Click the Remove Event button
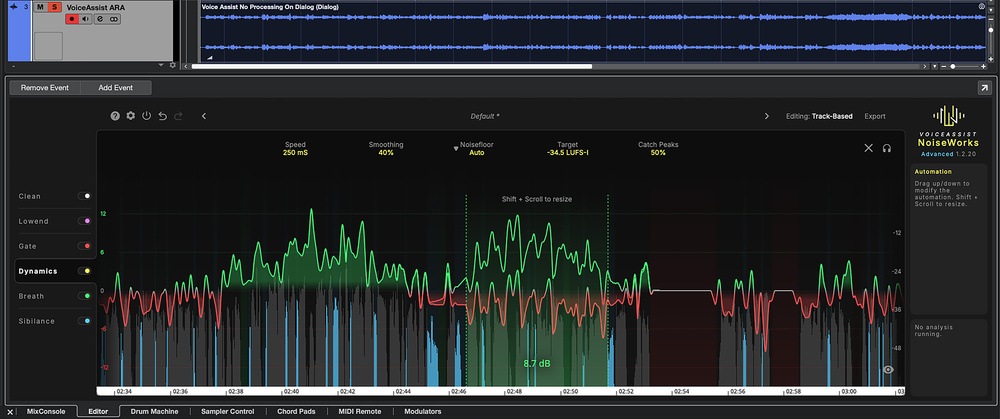This screenshot has width=1000, height=419. tap(45, 88)
